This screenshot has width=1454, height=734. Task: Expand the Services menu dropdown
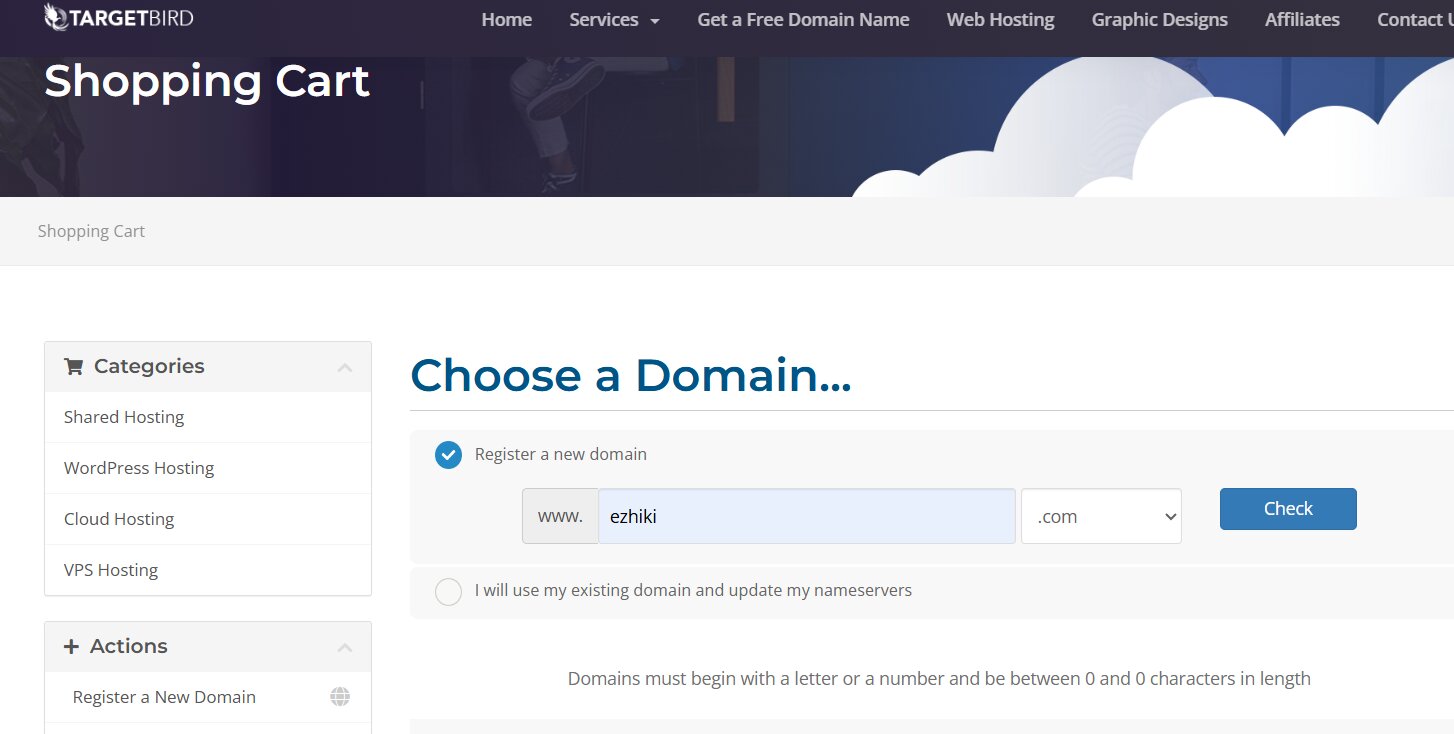point(614,20)
